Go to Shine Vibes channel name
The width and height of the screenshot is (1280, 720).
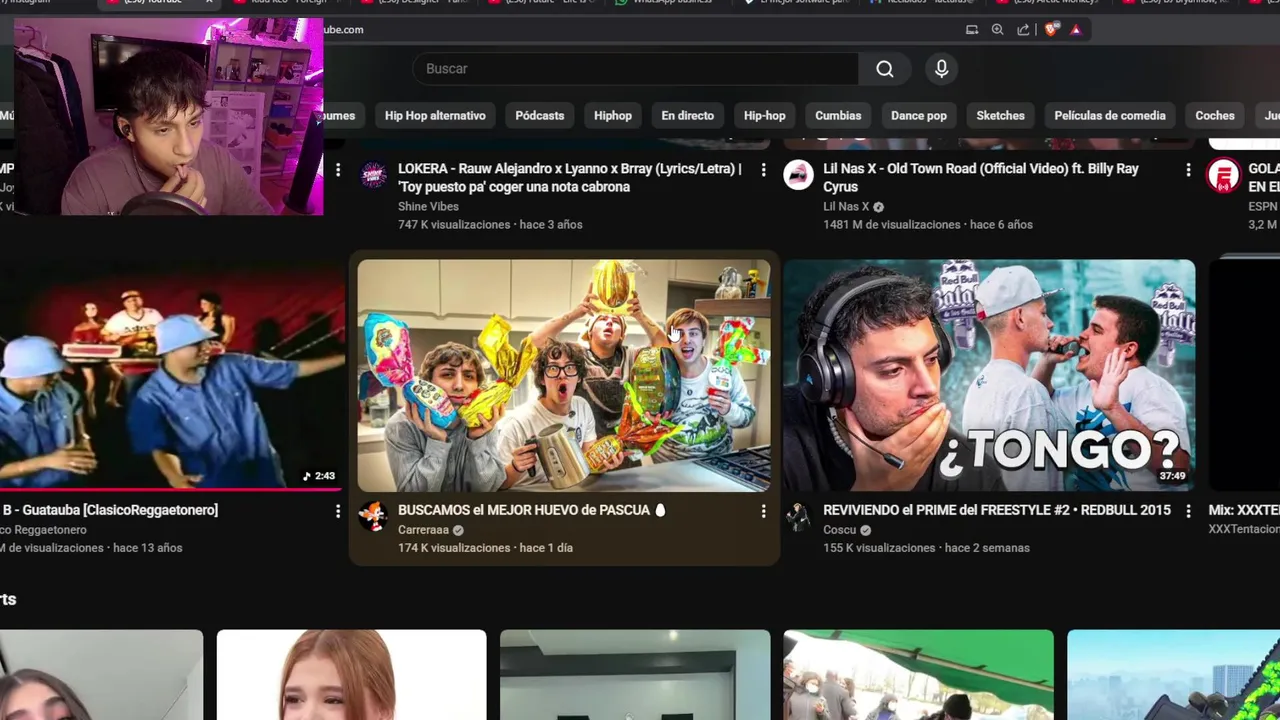tap(428, 207)
